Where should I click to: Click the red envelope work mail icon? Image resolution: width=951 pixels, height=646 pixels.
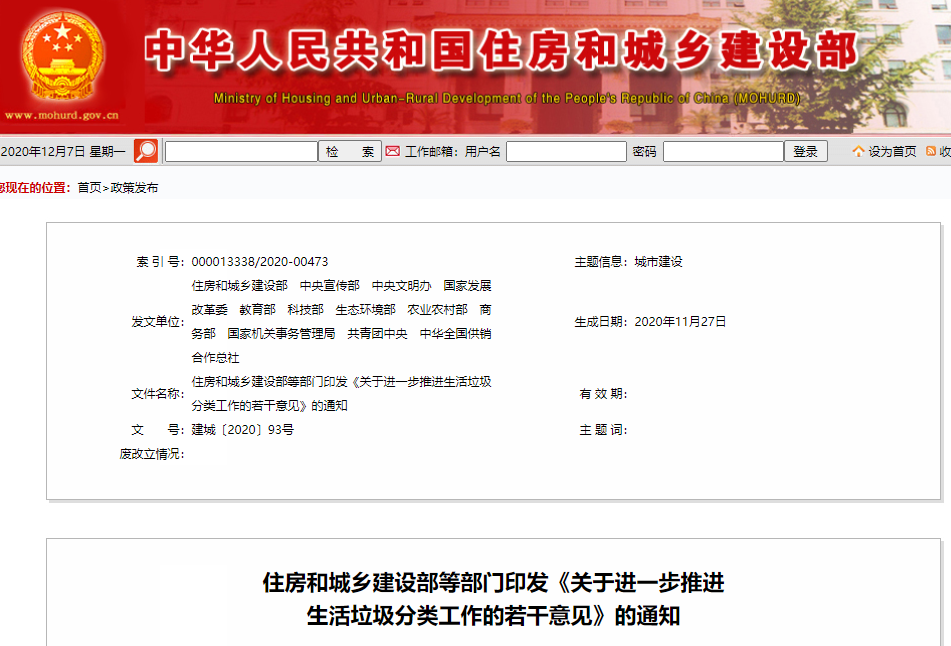coord(393,152)
